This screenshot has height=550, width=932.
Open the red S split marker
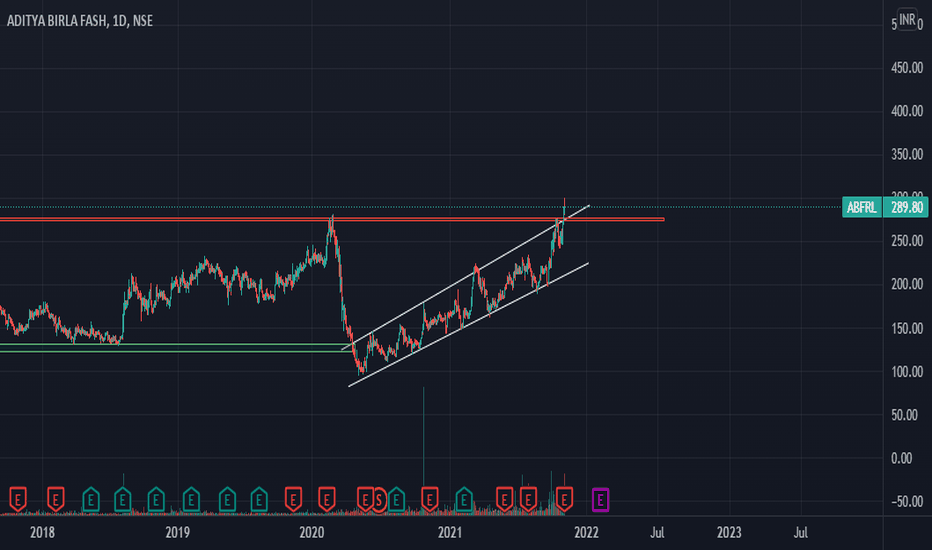click(379, 499)
